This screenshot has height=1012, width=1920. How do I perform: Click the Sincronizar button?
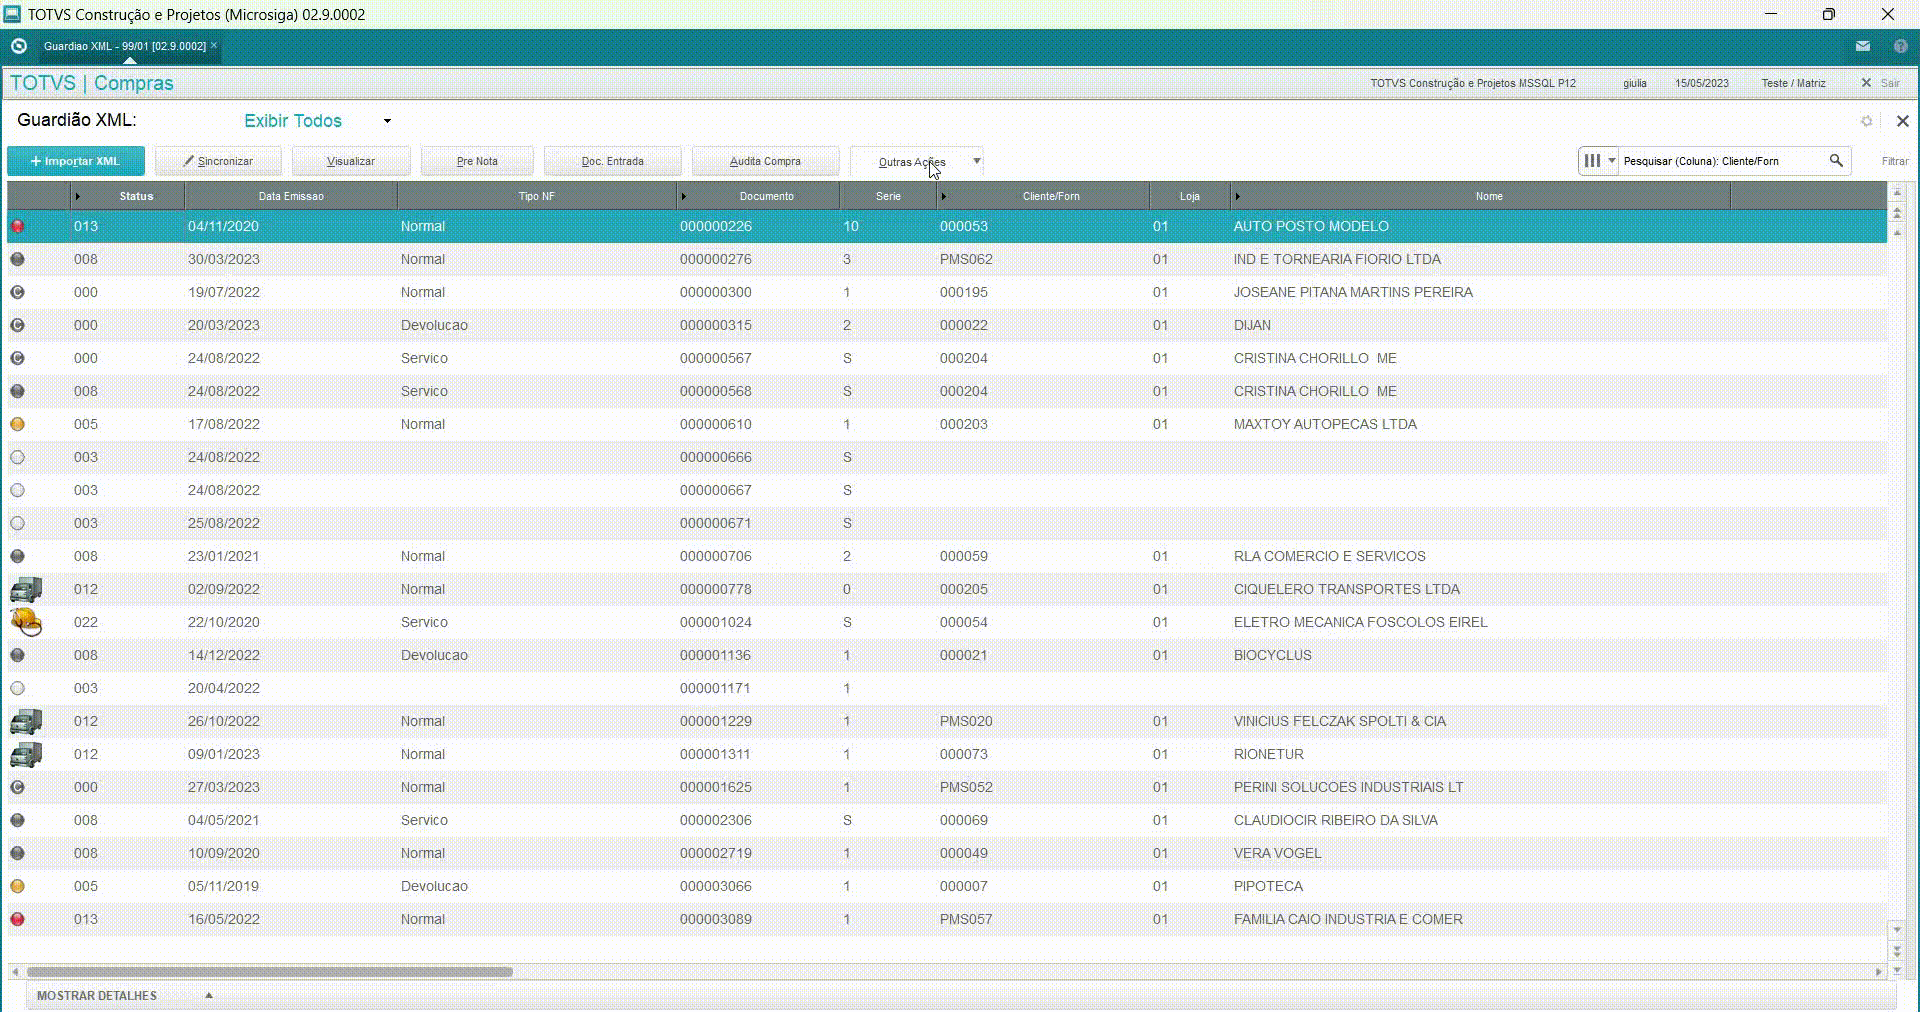tap(218, 161)
